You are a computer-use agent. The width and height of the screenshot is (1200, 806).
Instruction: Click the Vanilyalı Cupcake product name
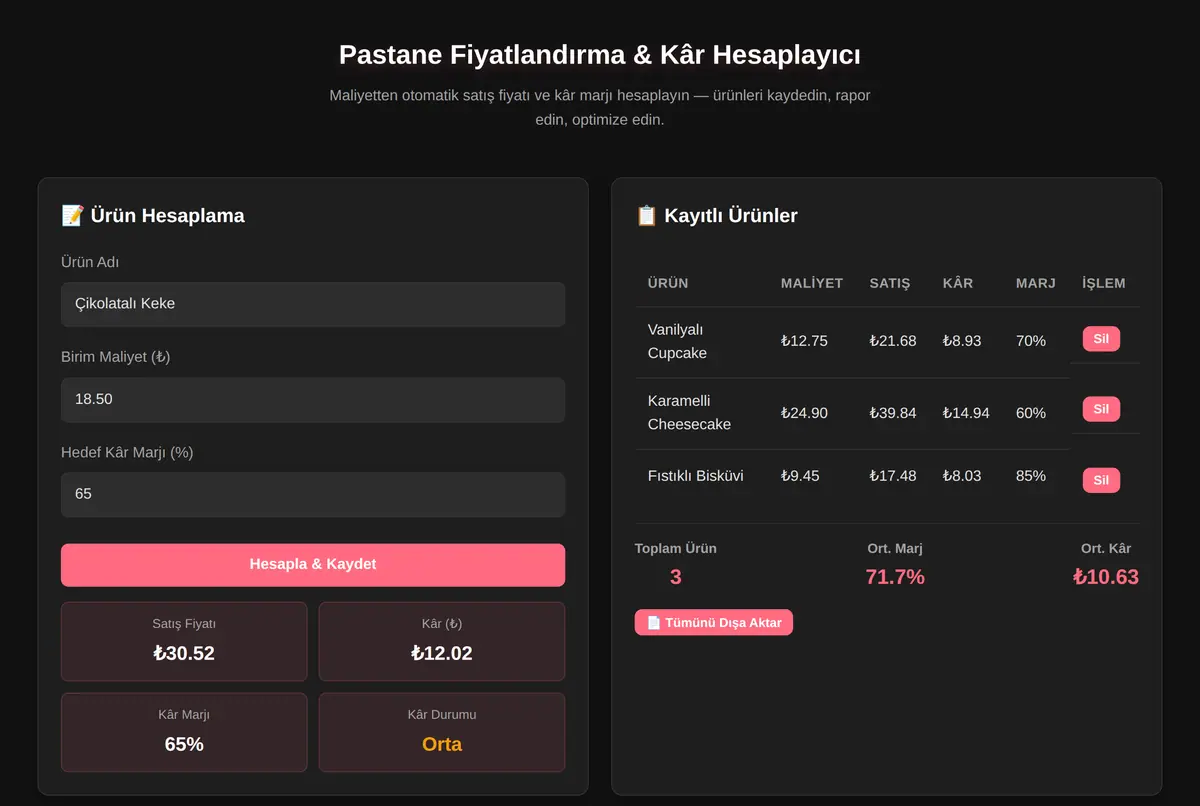677,341
